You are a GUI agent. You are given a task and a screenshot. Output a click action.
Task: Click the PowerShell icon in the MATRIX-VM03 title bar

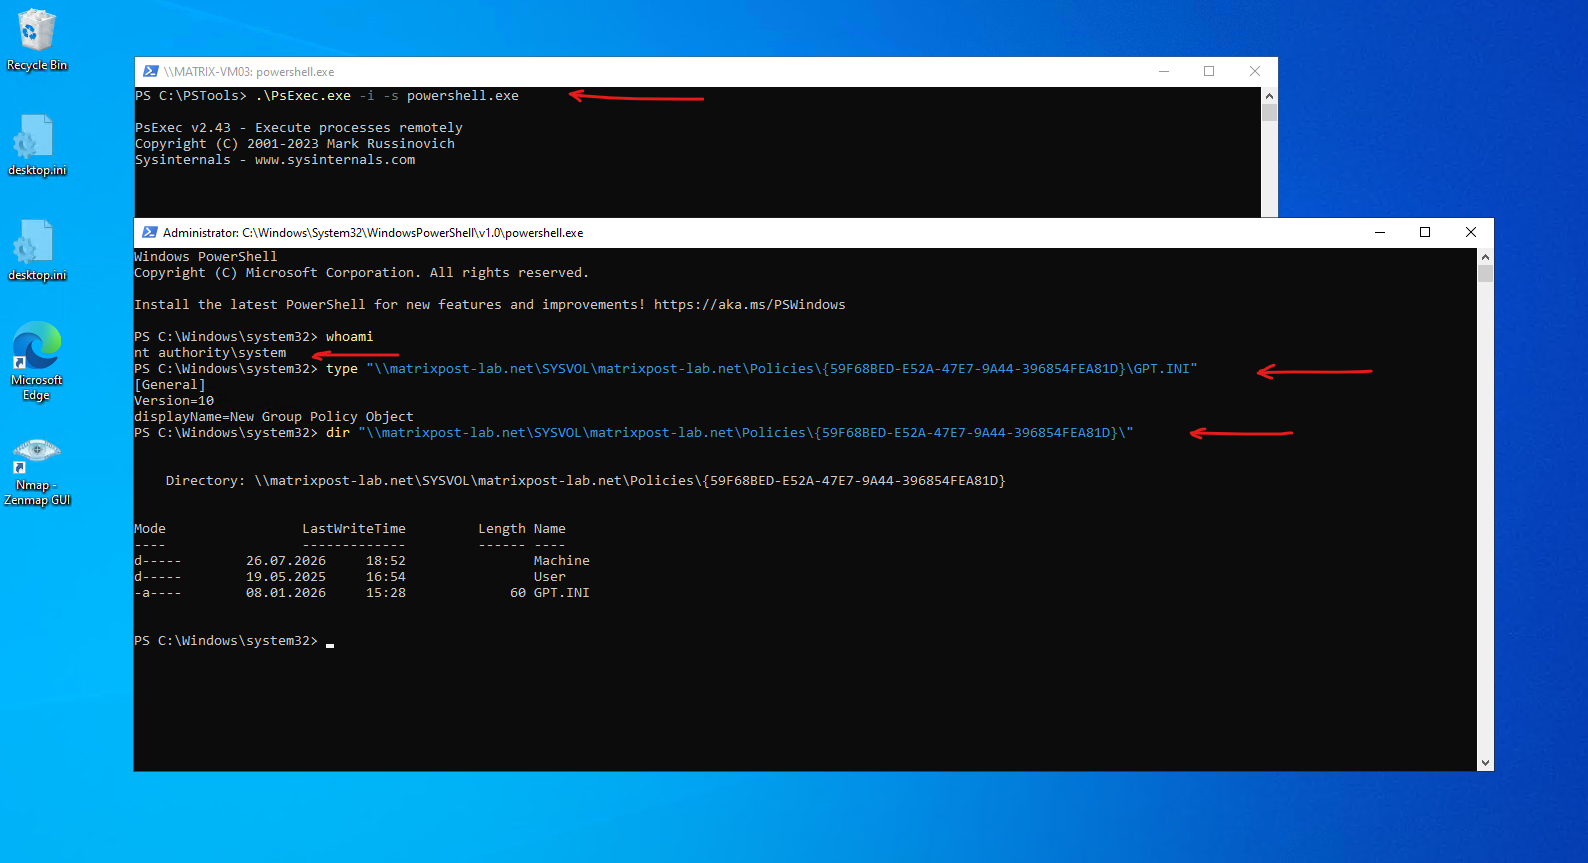tap(151, 71)
